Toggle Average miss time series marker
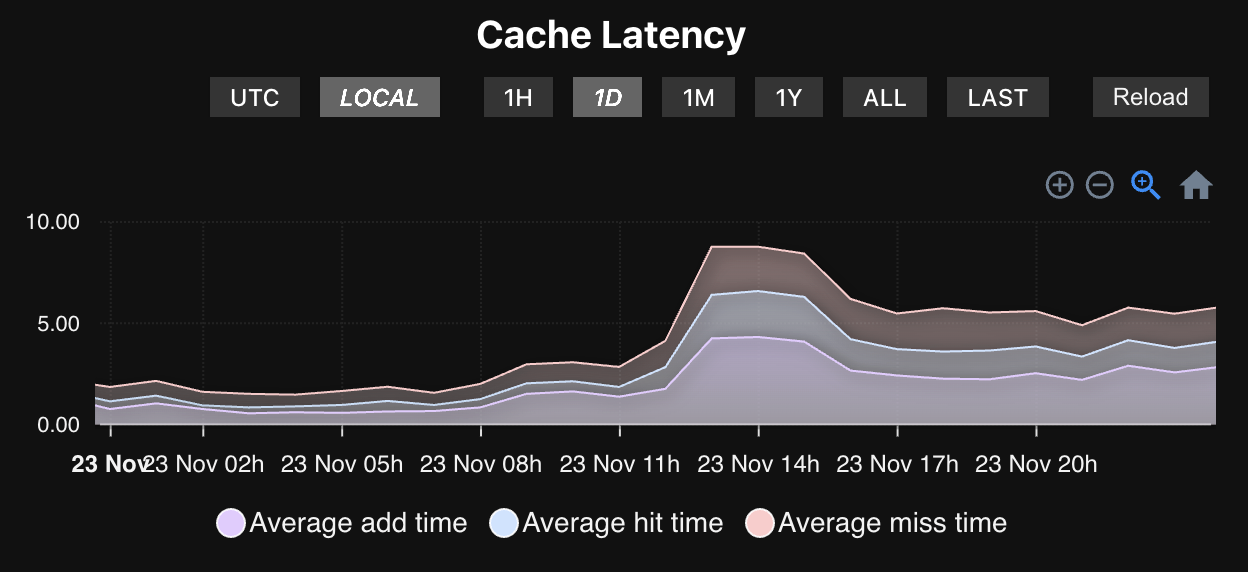The width and height of the screenshot is (1248, 572). 760,523
